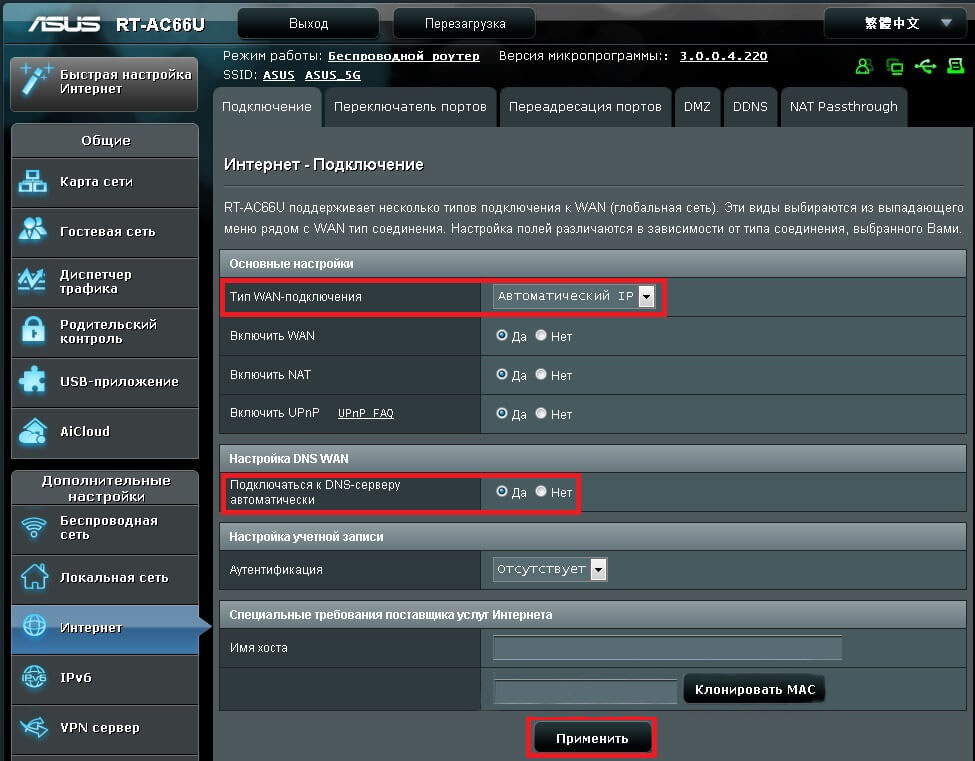975x761 pixels.
Task: Click the green USB status icon
Action: point(925,66)
